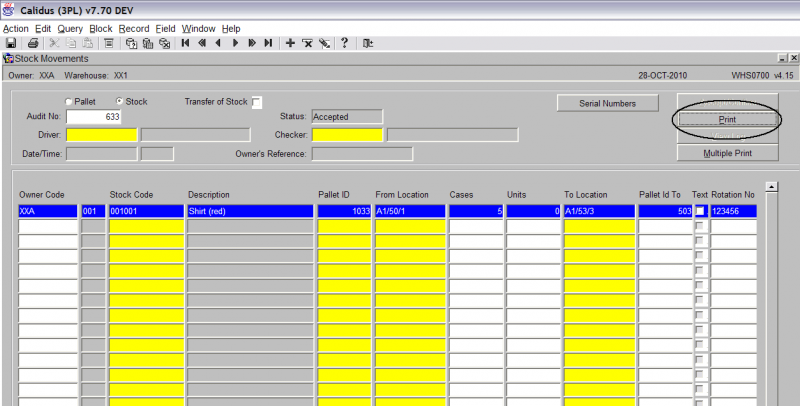Click the exit door icon in toolbar
Screen dimensions: 800x406
368,43
